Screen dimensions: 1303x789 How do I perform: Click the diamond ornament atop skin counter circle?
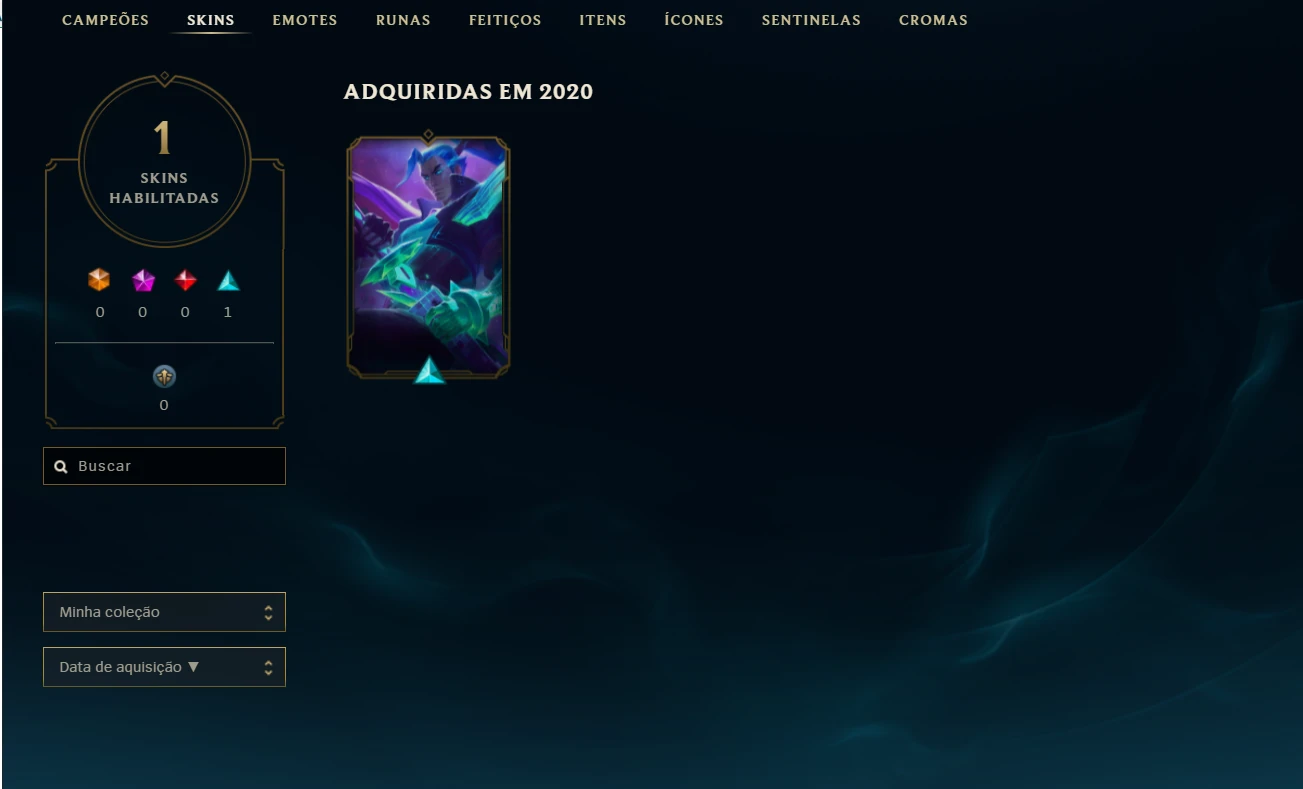click(x=164, y=77)
